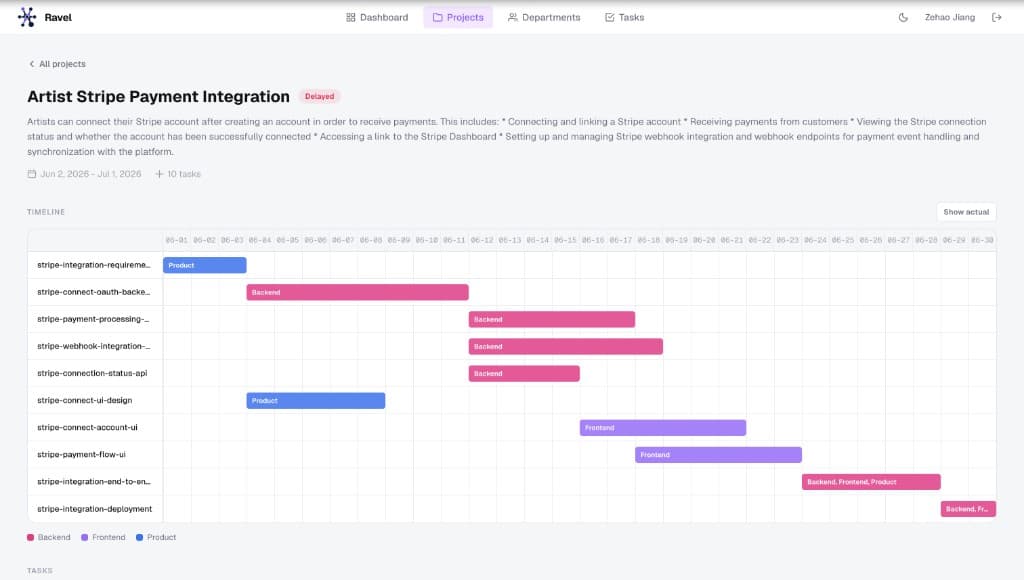Select the stripe-connection-status-api Backend bar
Screen dimensions: 1024x580
[x=524, y=374]
